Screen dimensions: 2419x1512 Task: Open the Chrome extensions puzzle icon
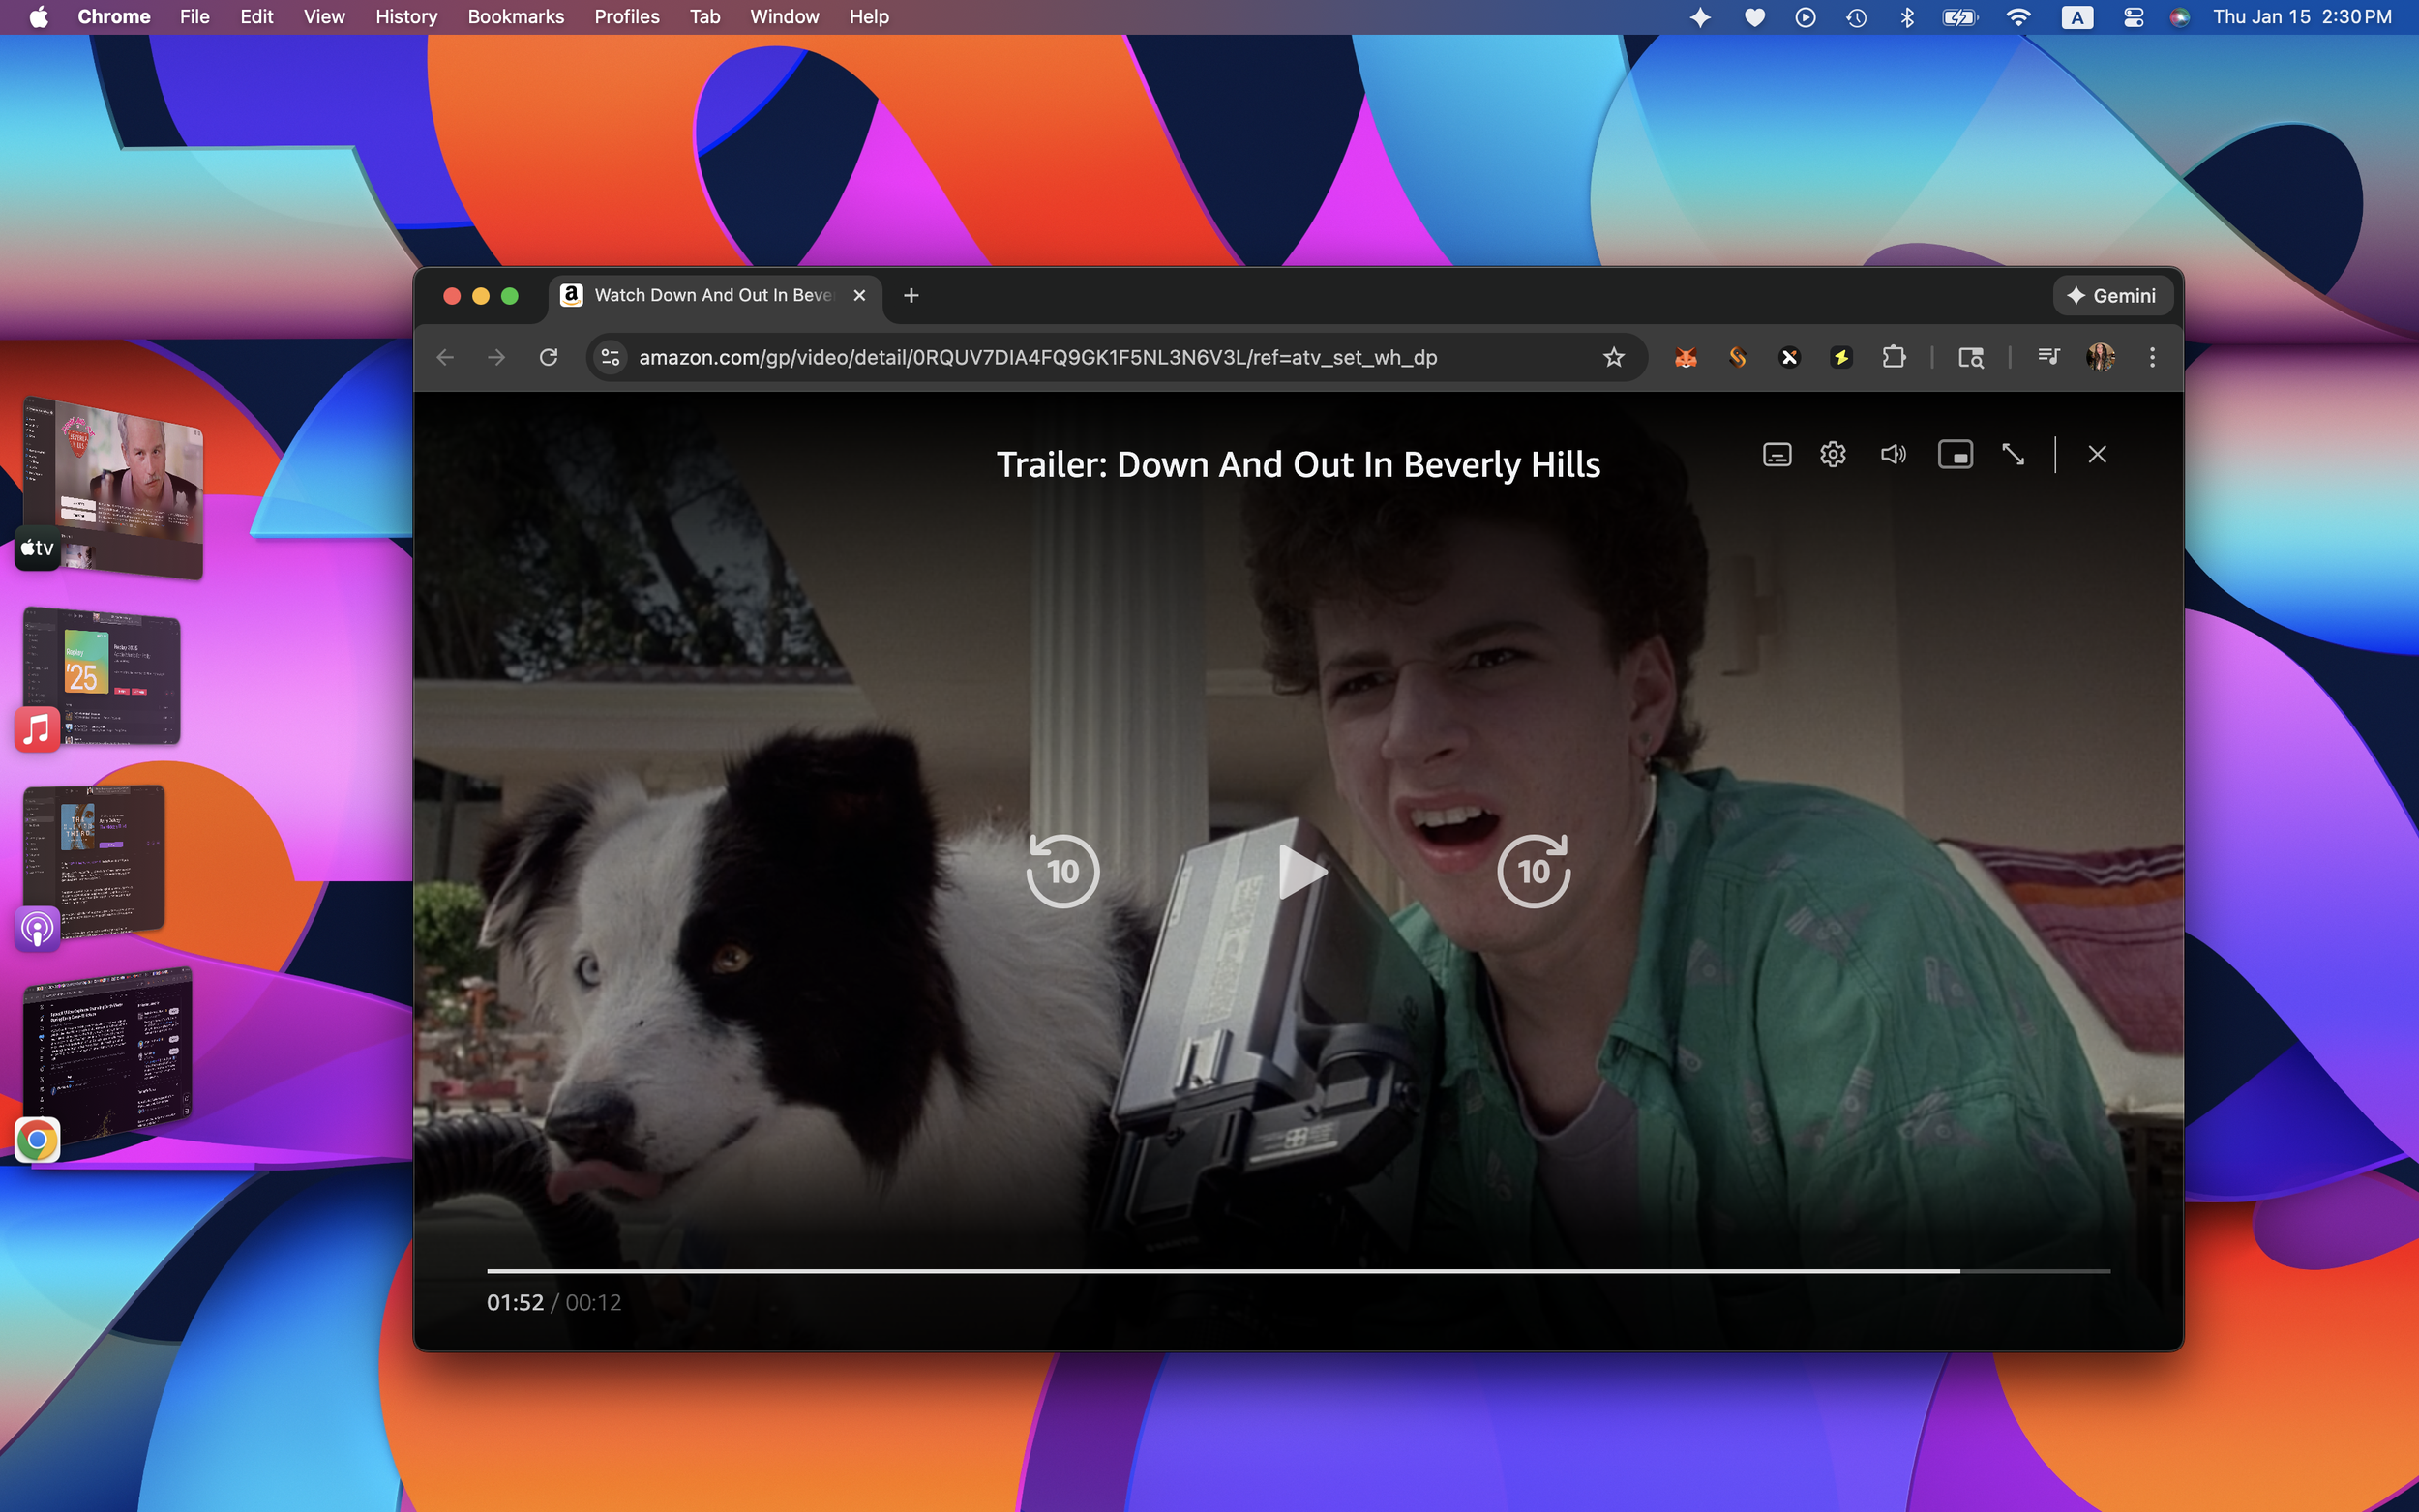coord(1893,358)
